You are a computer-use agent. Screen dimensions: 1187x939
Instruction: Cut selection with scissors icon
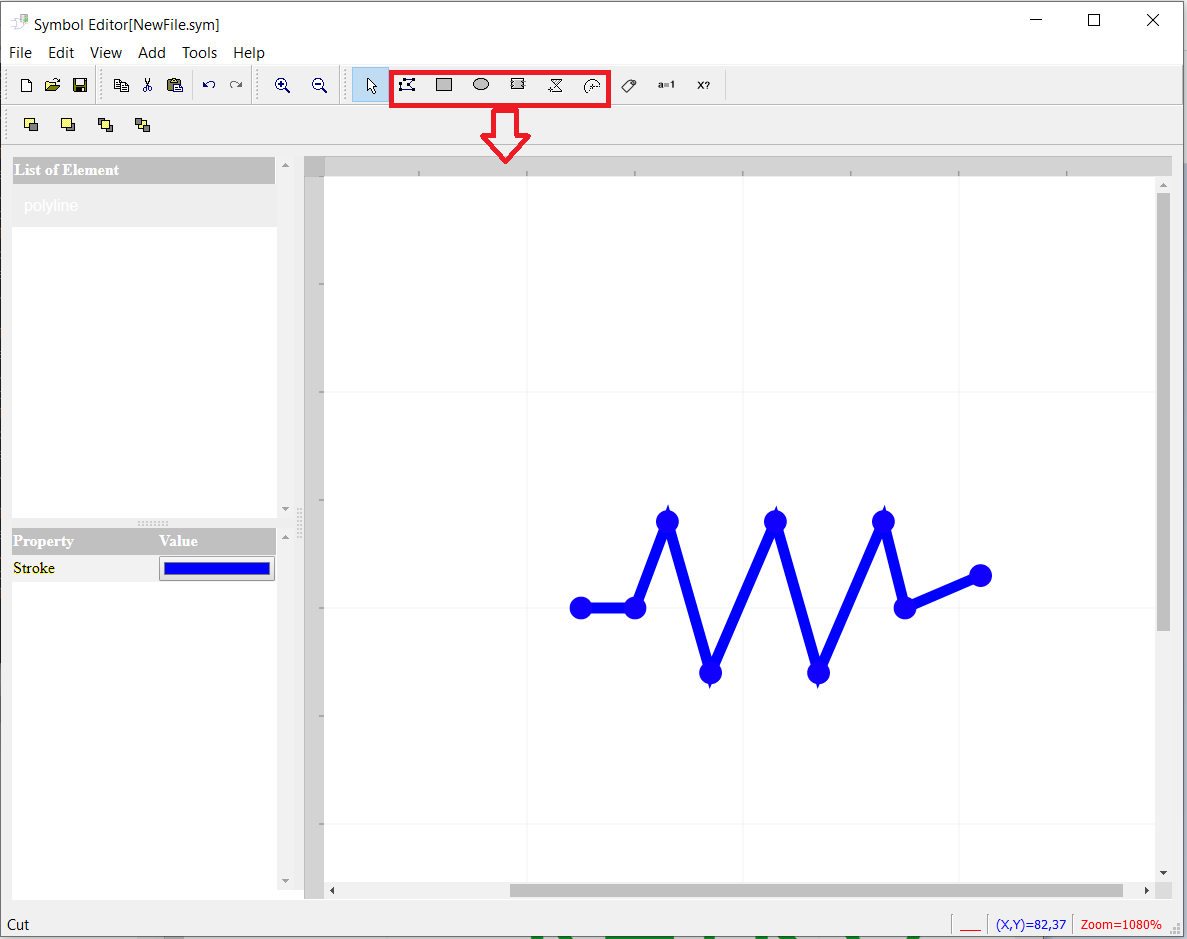click(148, 86)
